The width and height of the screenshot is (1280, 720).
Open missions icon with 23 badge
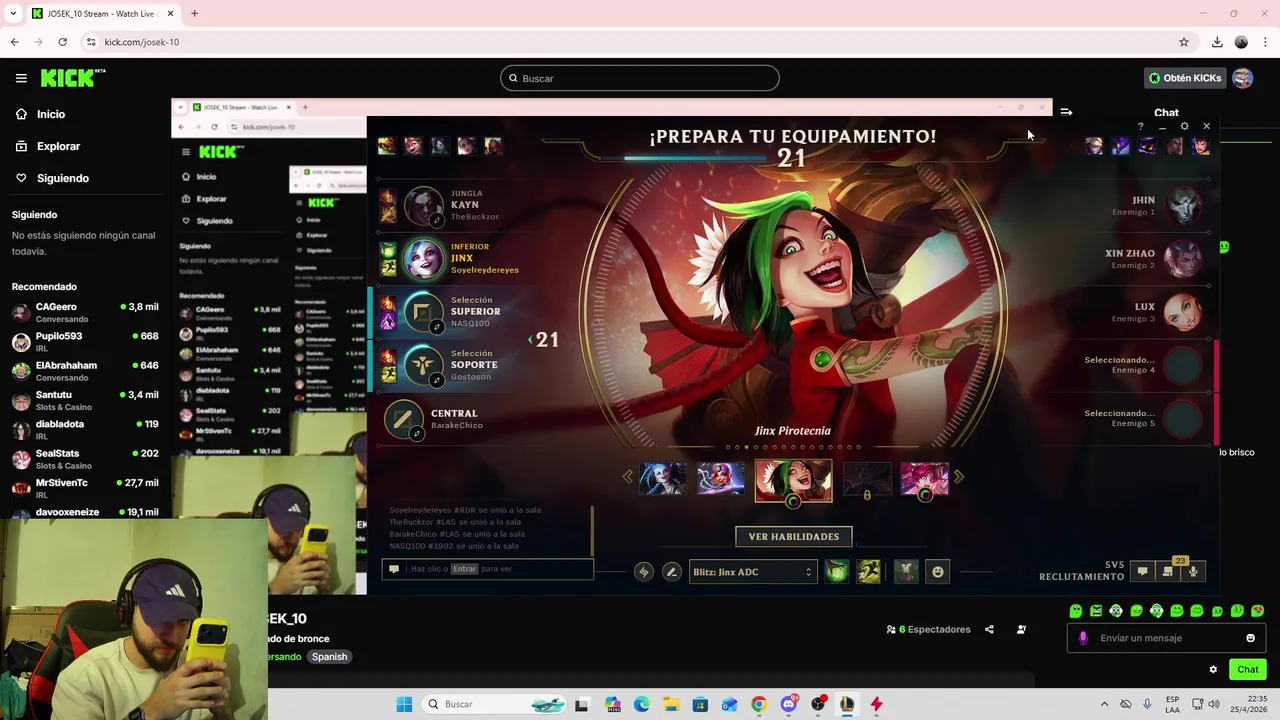click(x=1167, y=572)
